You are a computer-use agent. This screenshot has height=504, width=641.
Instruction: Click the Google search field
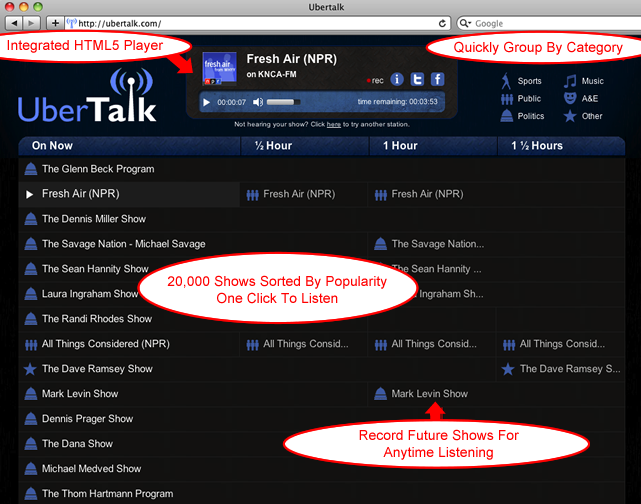pyautogui.click(x=550, y=24)
